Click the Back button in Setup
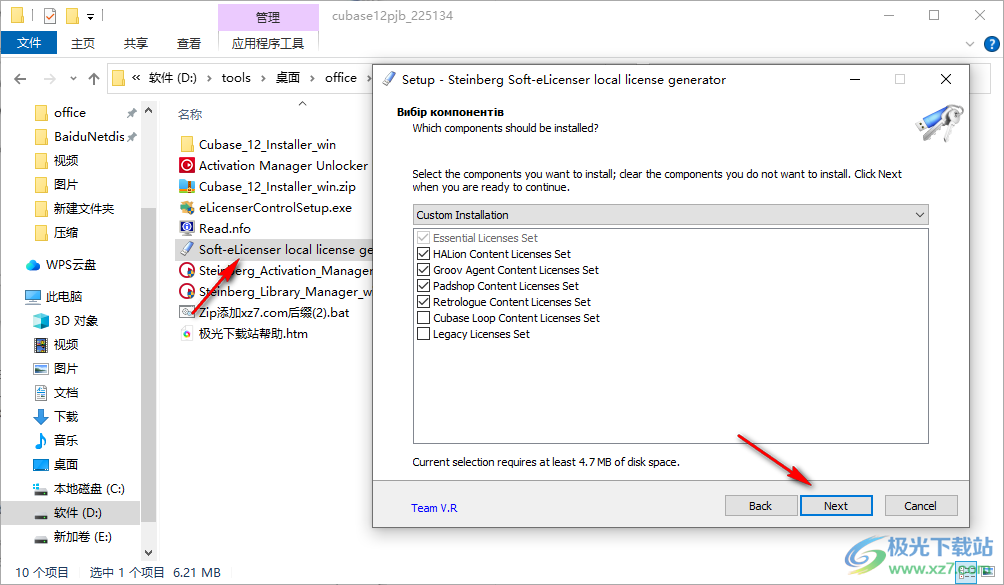This screenshot has width=1004, height=585. pyautogui.click(x=761, y=506)
